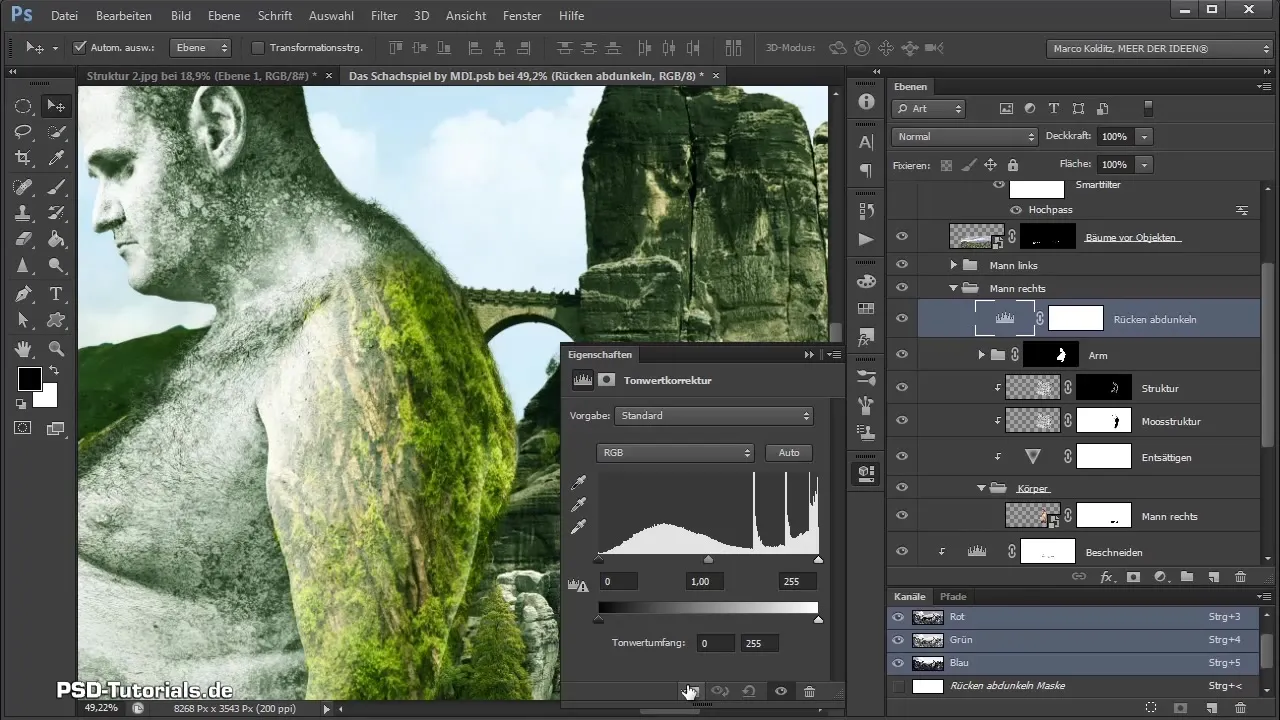Open the Ebene auto-select dropdown
Viewport: 1280px width, 720px height.
(x=200, y=47)
